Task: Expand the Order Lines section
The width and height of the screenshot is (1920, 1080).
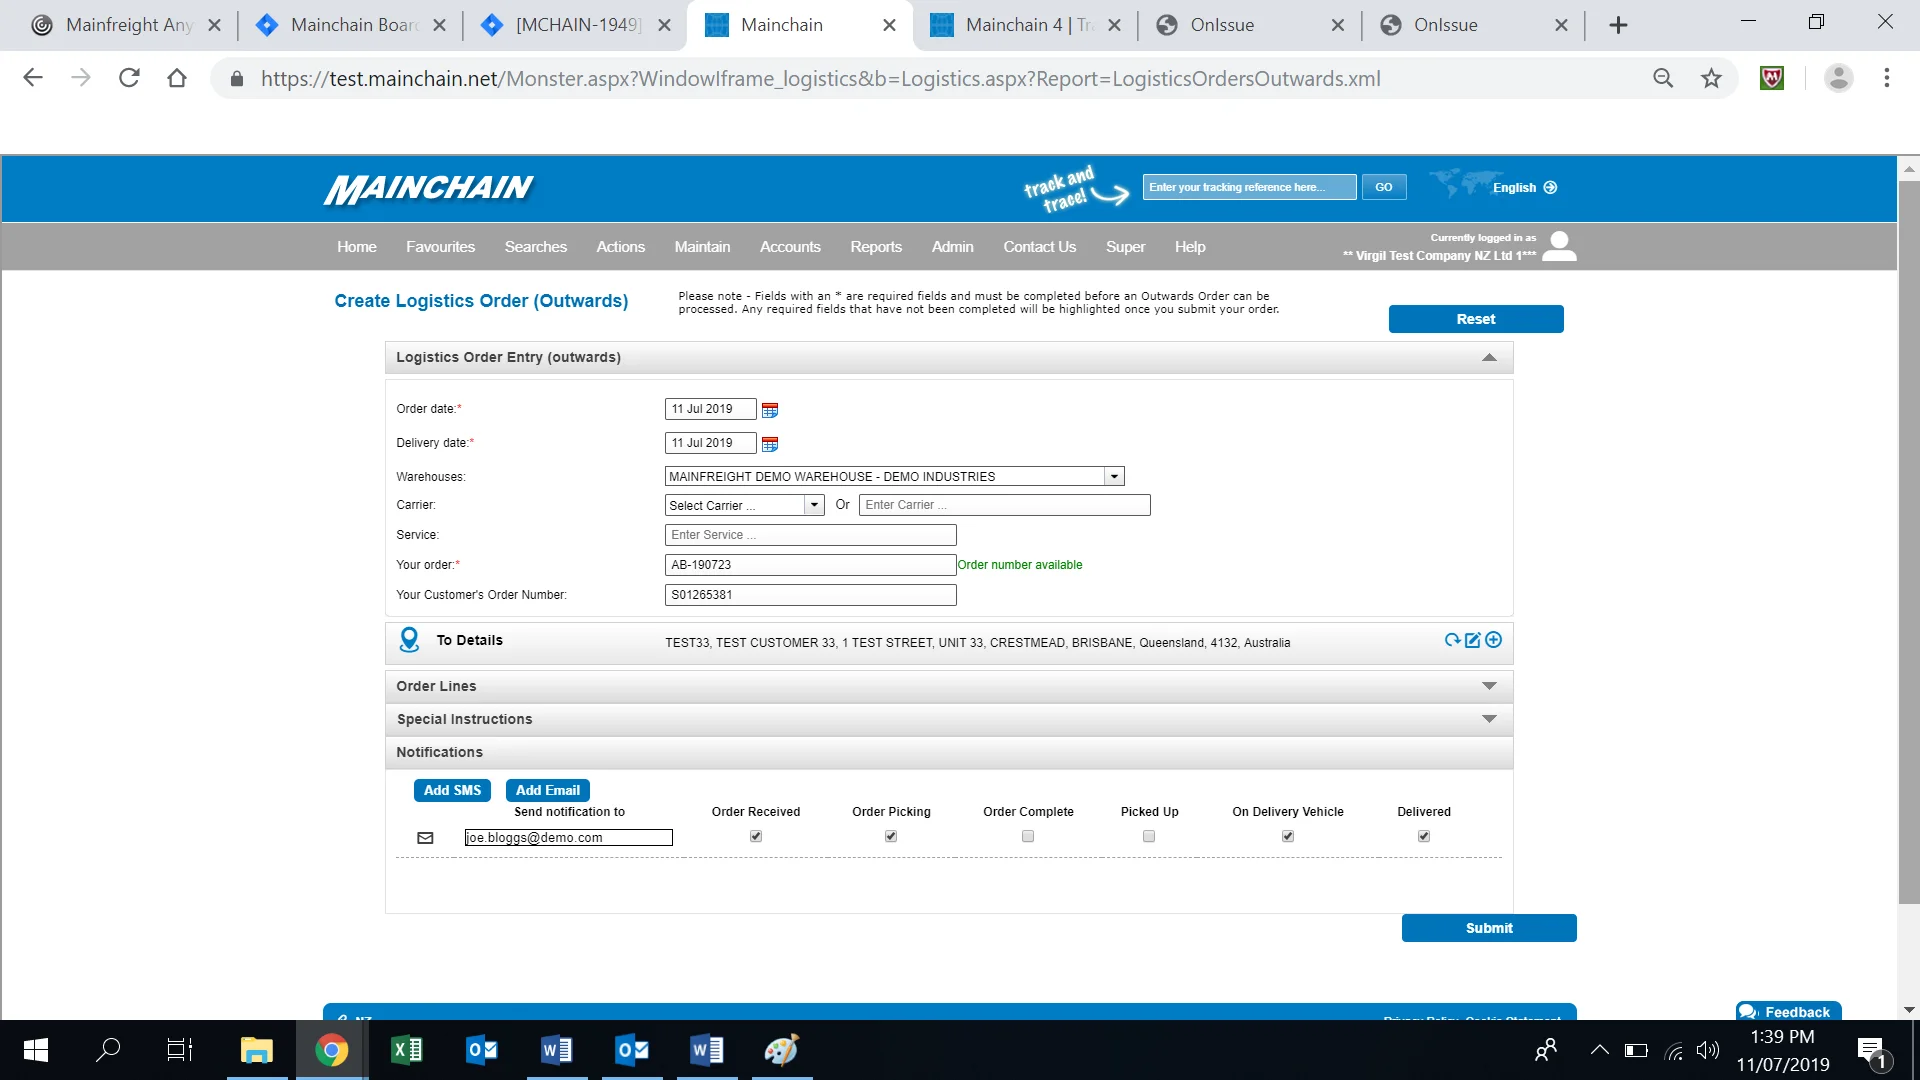Action: point(1487,686)
